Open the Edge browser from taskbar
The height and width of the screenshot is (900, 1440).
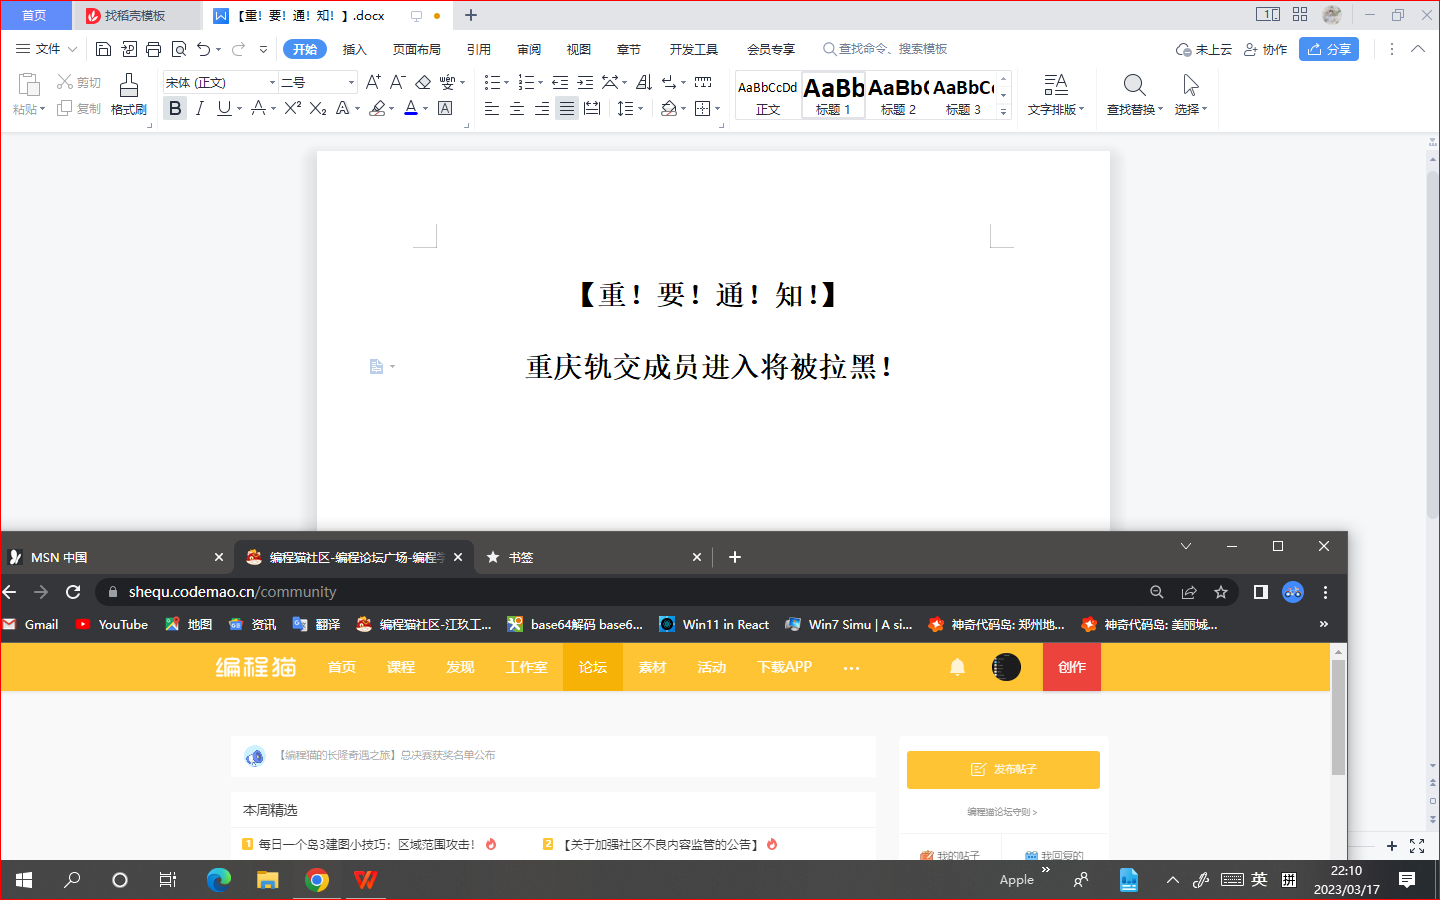219,880
